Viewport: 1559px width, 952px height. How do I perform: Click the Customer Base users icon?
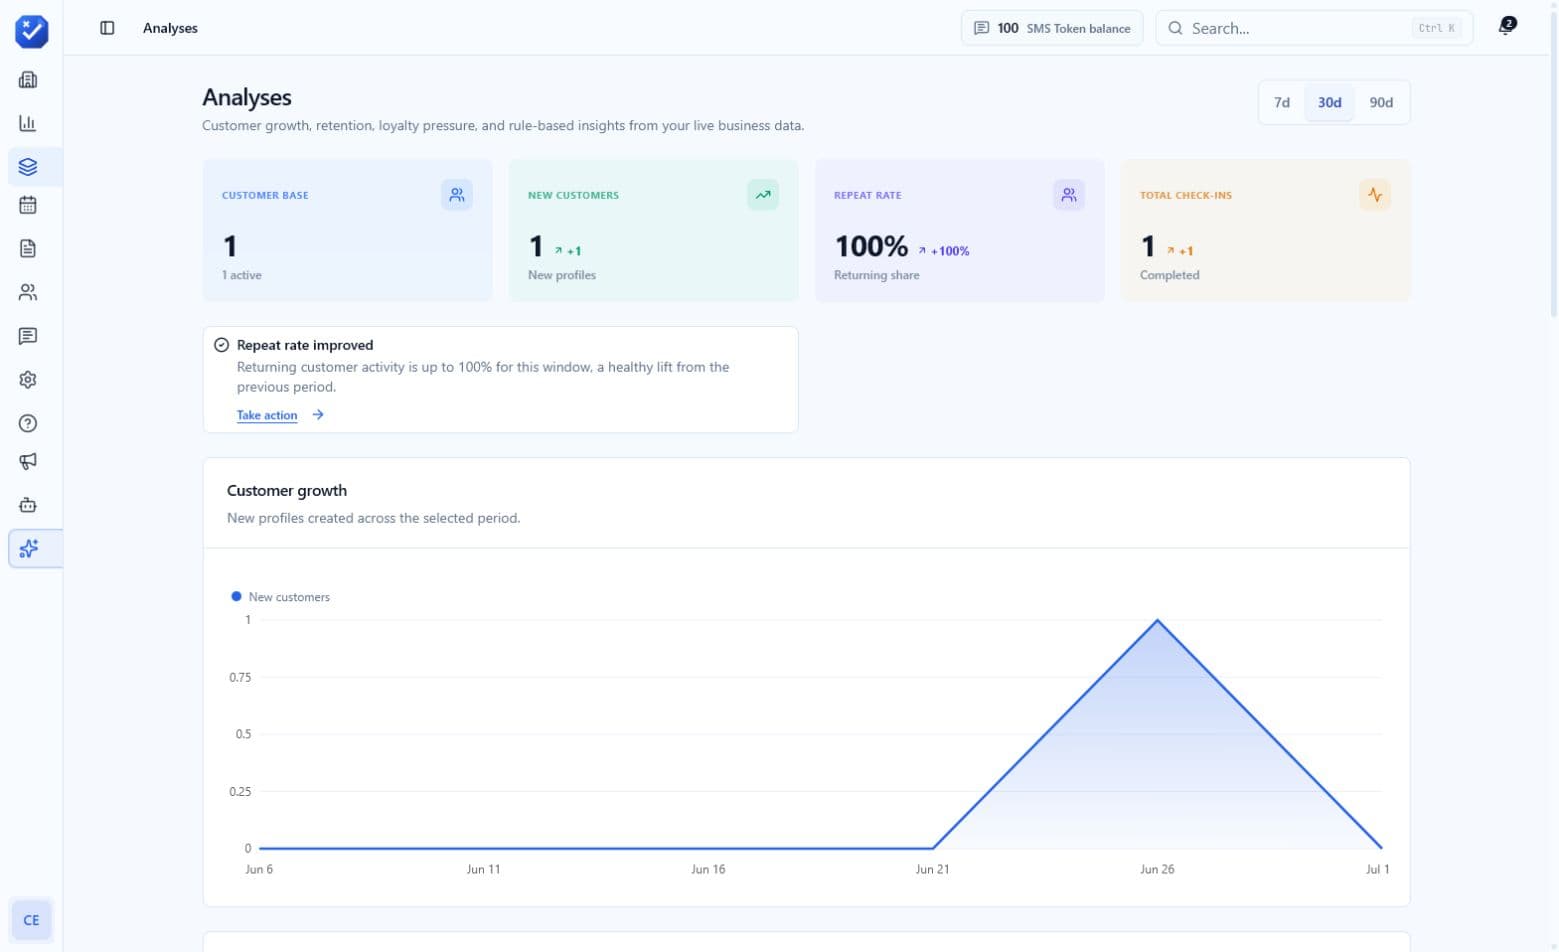[x=457, y=195]
